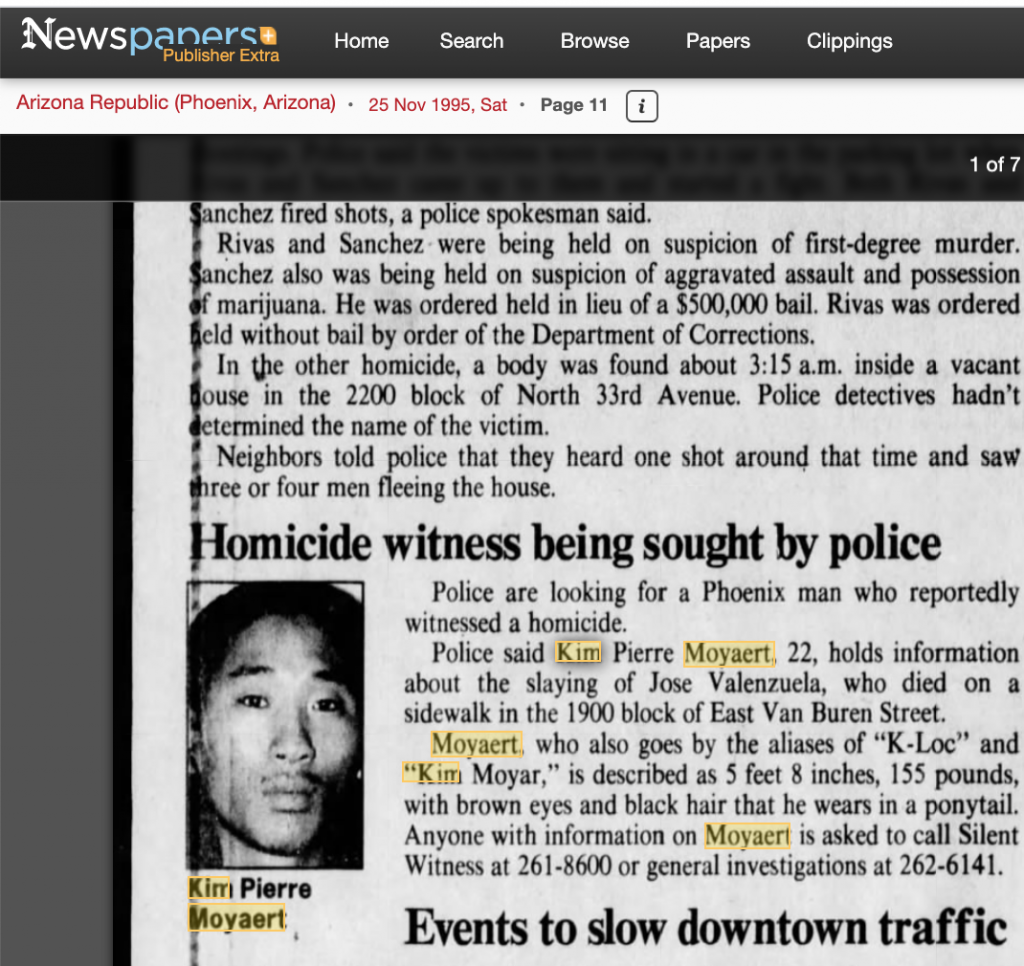
Task: Click the witness photograph in the article
Action: (275, 724)
